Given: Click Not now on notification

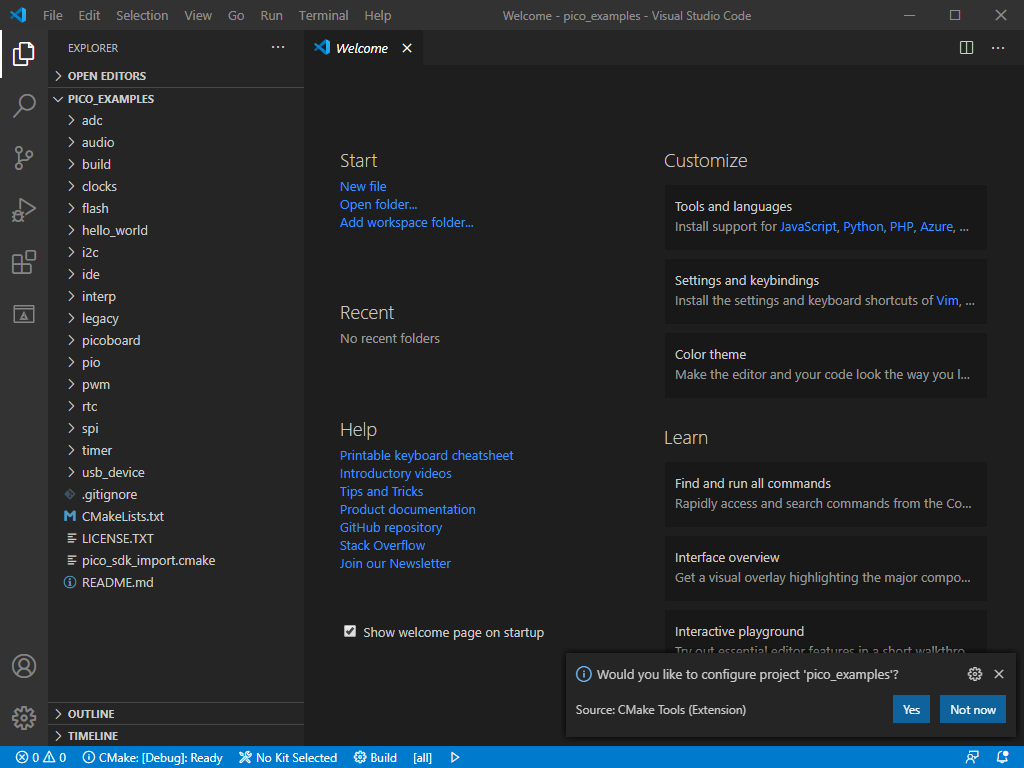Looking at the screenshot, I should click(973, 710).
